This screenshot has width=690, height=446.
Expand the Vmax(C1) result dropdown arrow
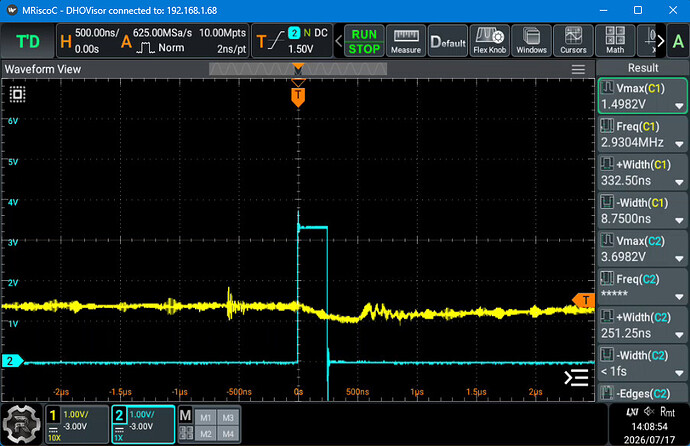(679, 106)
